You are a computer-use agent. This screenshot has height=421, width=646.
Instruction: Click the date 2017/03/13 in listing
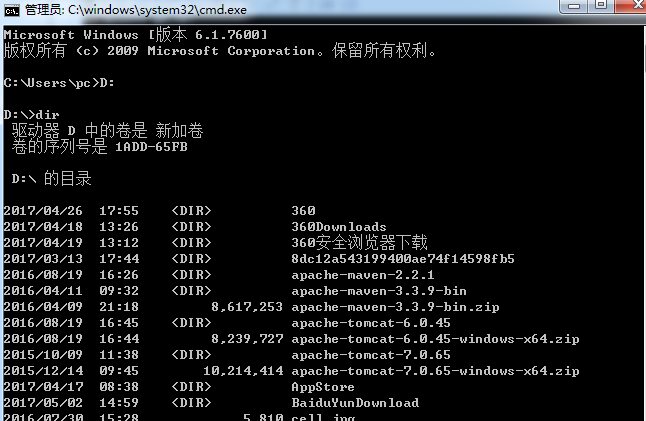(43, 259)
